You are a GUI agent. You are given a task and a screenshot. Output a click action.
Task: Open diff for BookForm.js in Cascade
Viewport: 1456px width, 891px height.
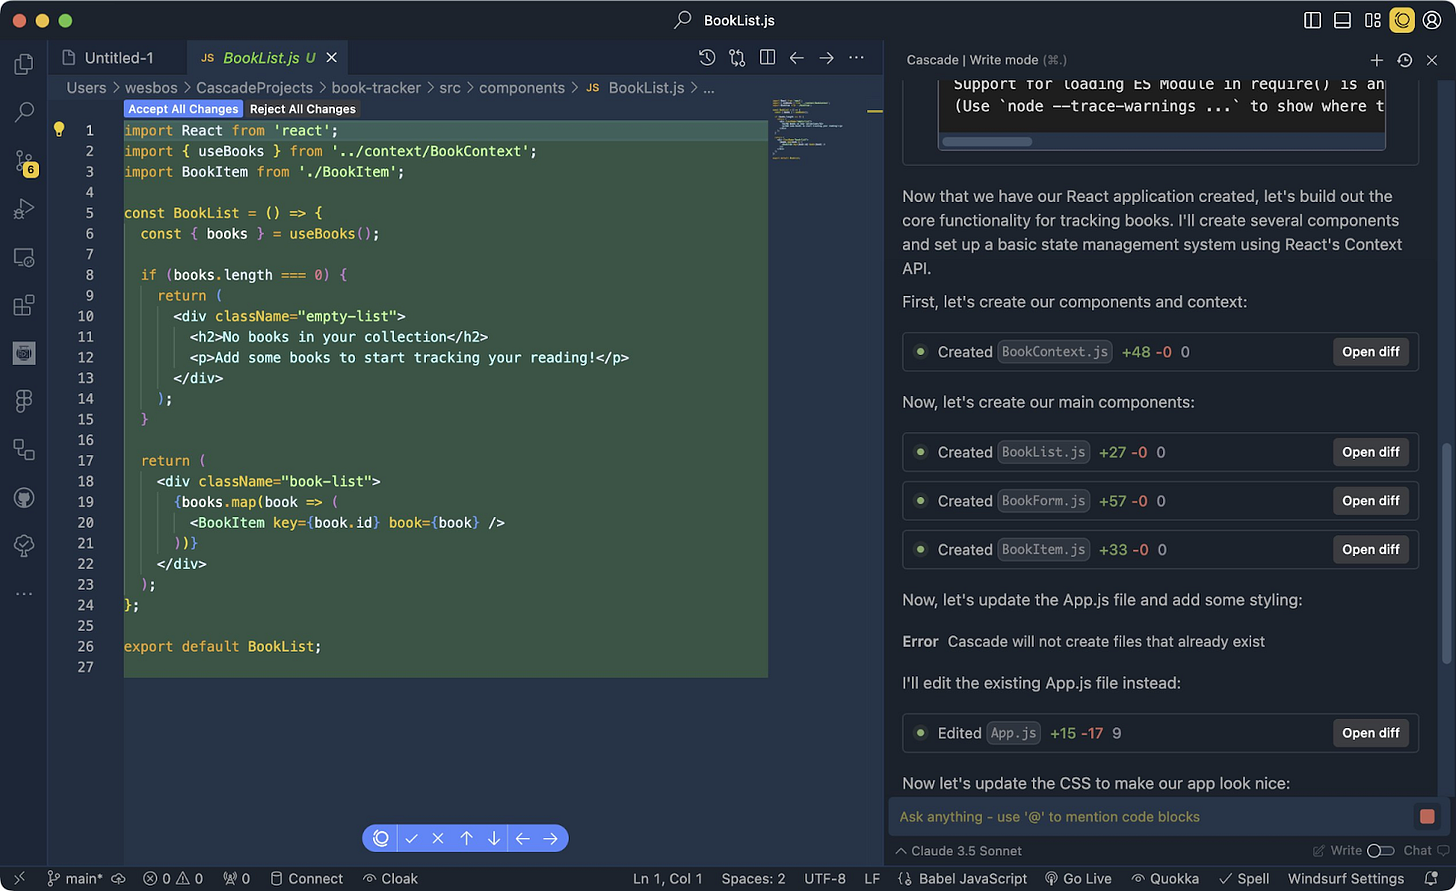tap(1370, 501)
